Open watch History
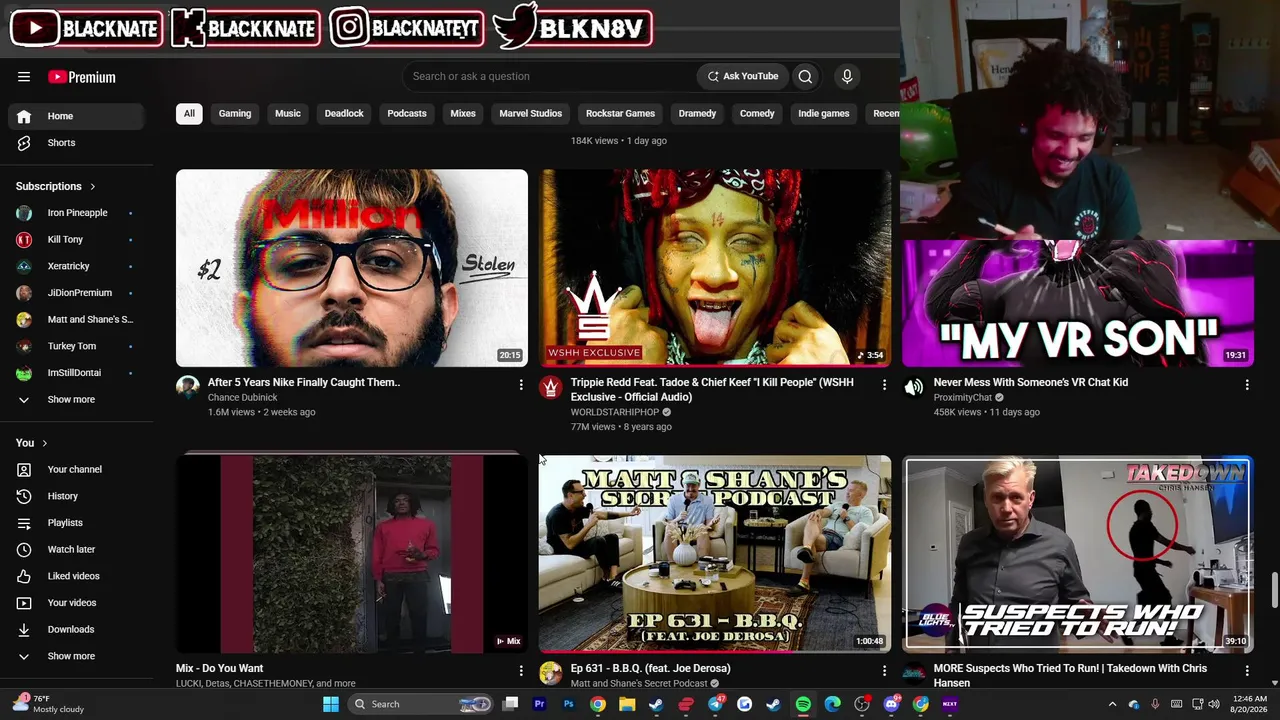The height and width of the screenshot is (720, 1280). [x=76, y=496]
